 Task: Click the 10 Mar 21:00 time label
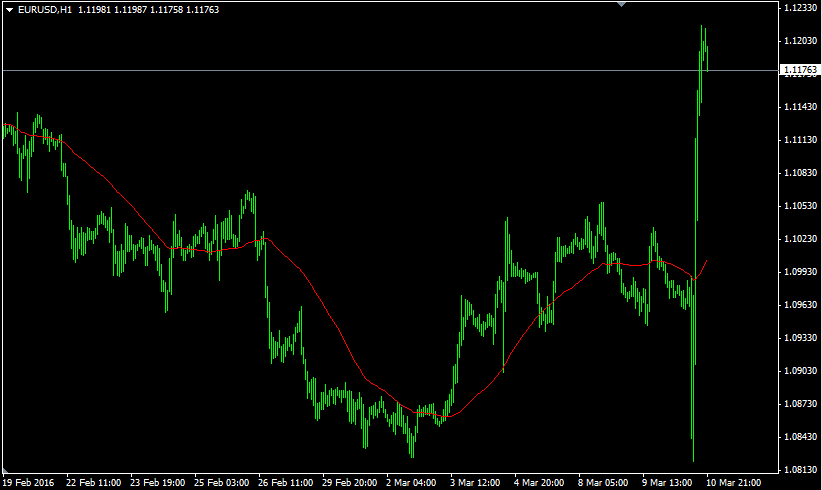[x=733, y=482]
